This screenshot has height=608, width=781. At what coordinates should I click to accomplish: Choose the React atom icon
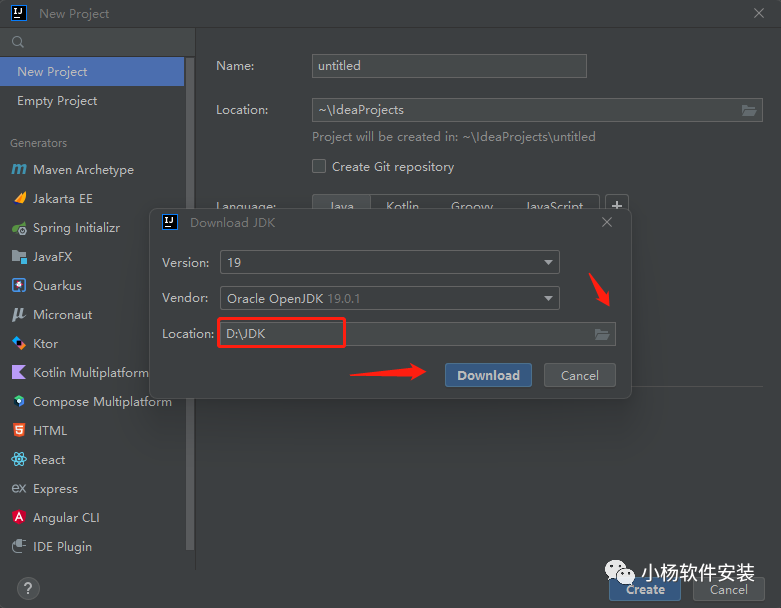[18, 460]
